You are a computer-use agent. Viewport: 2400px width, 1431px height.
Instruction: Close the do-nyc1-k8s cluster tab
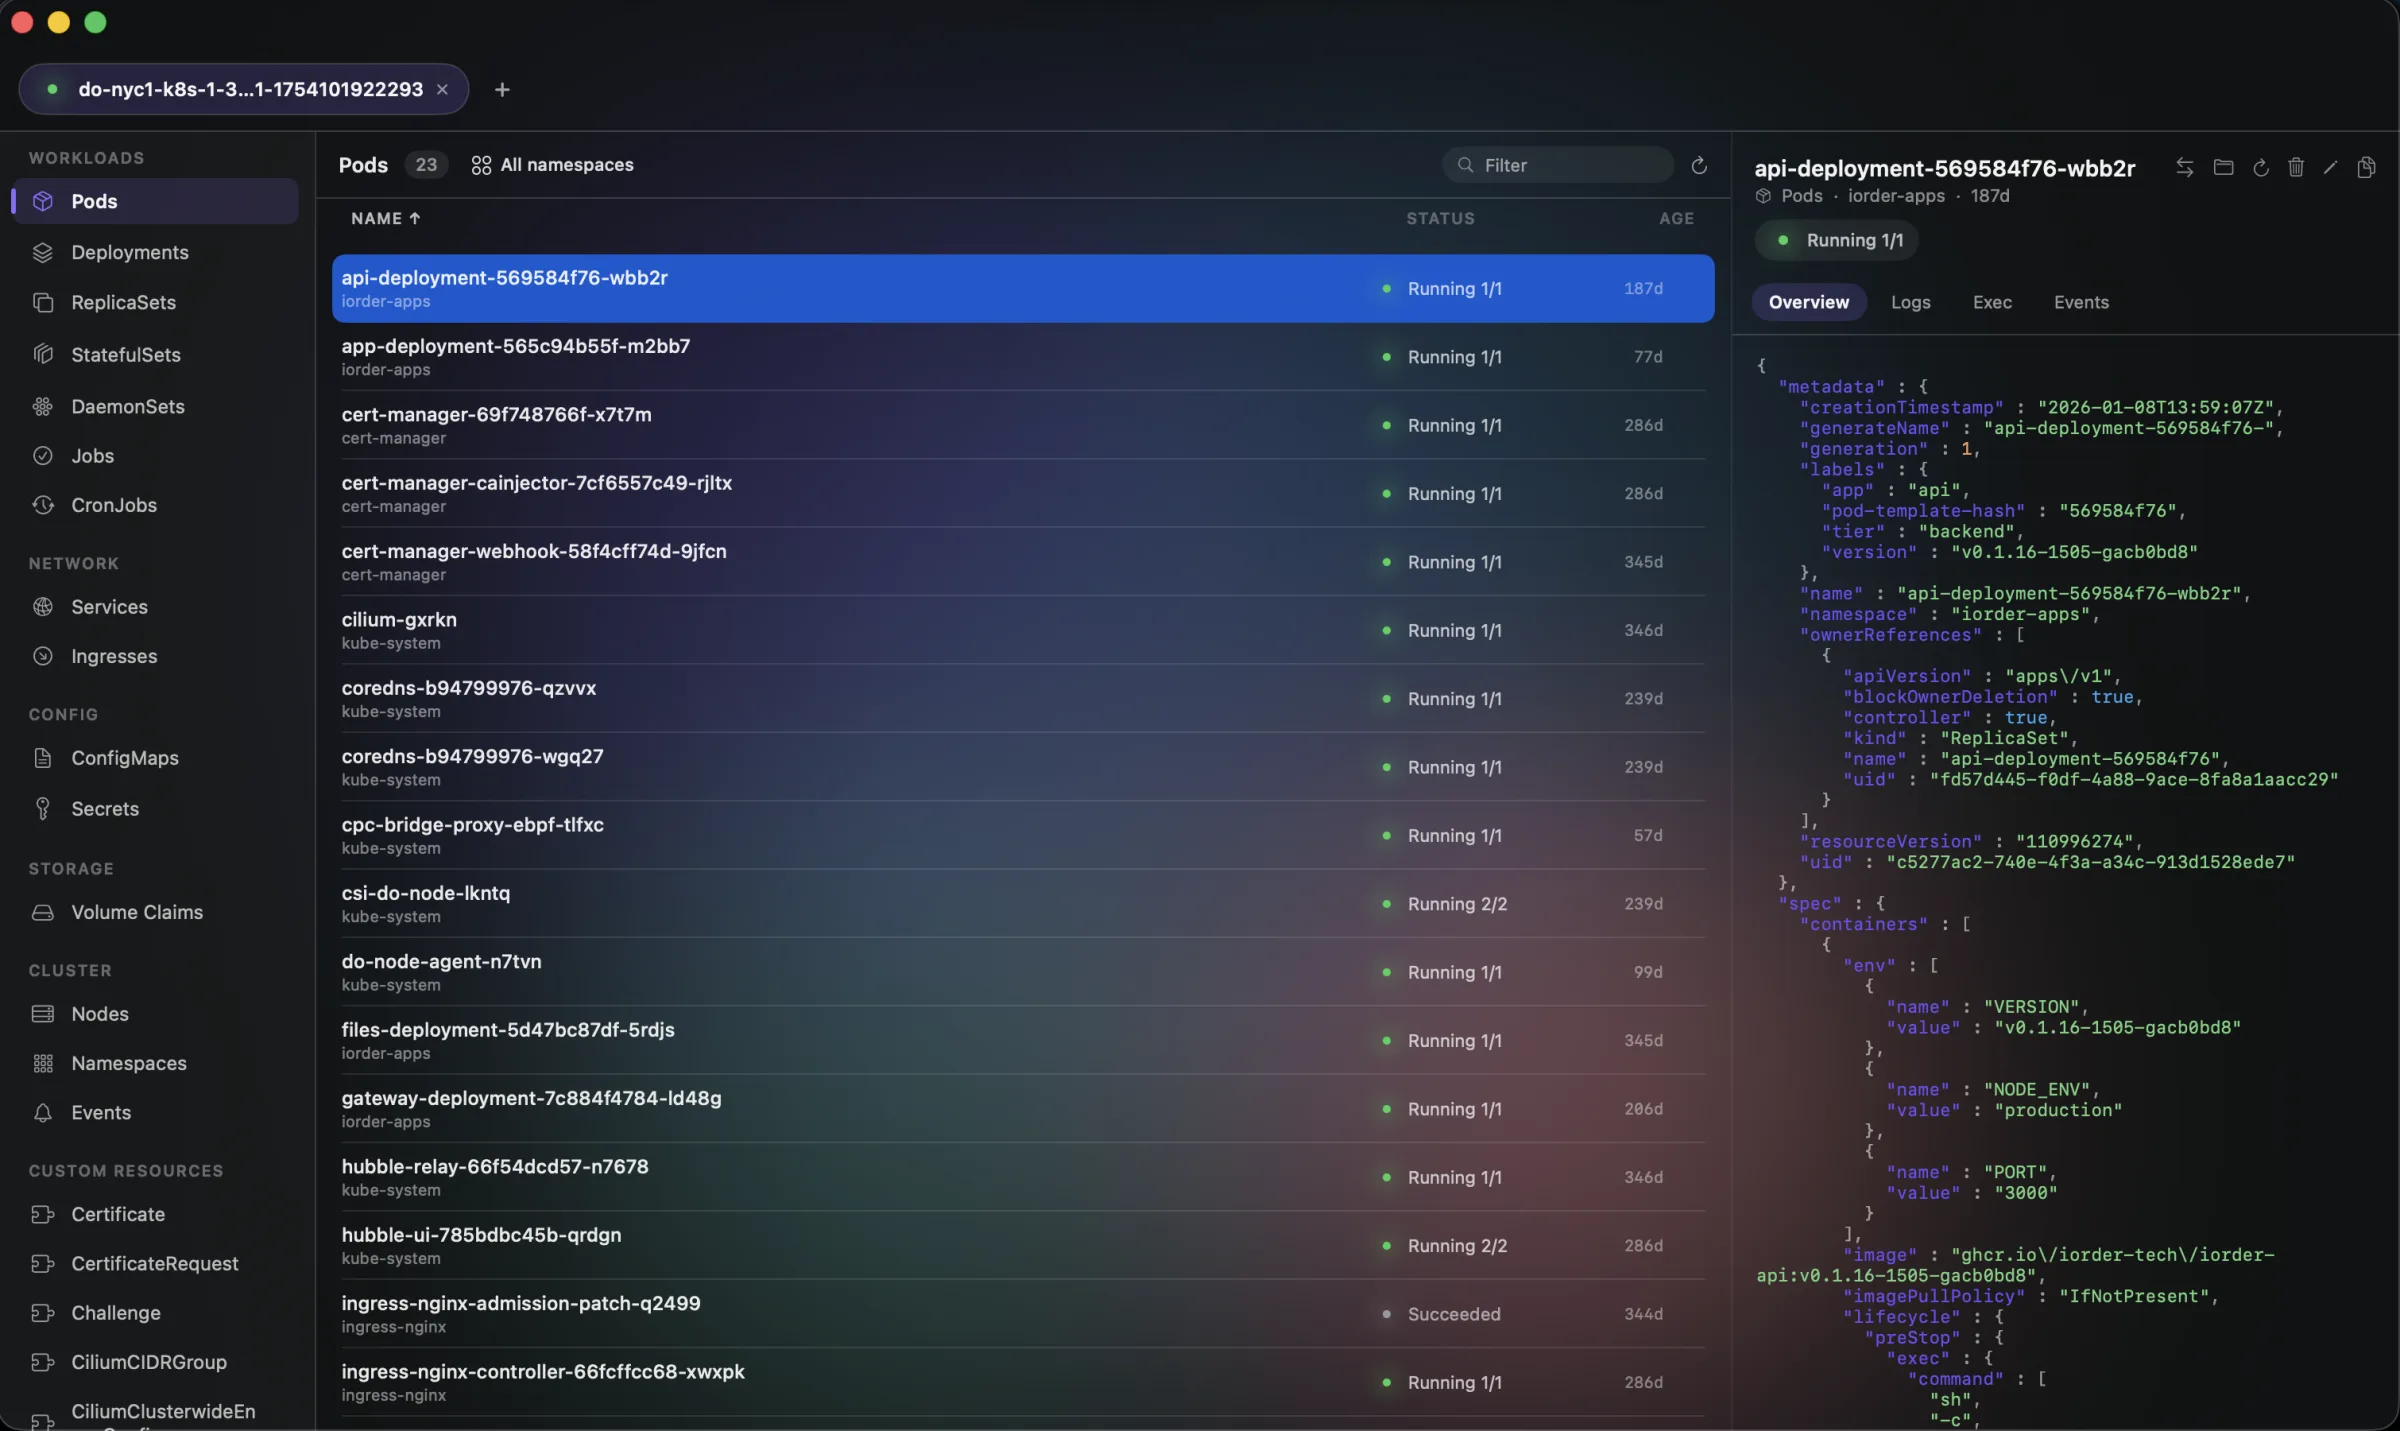pos(442,90)
